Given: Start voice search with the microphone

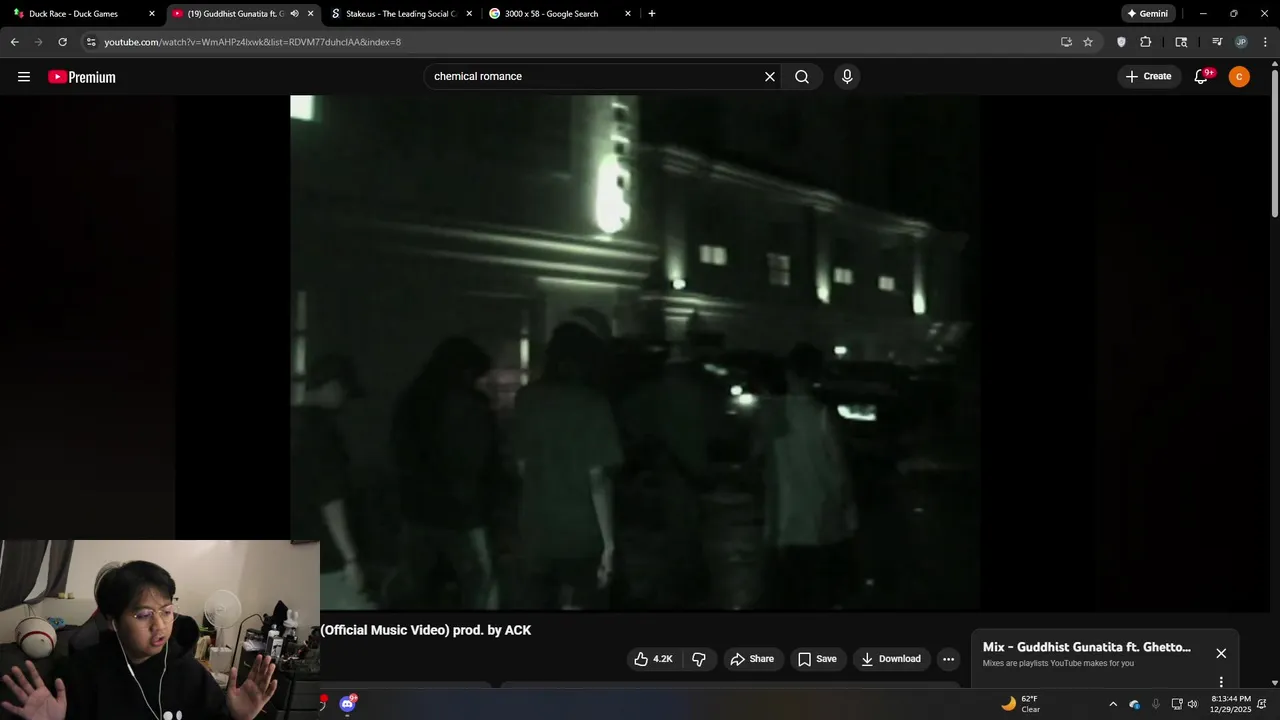Looking at the screenshot, I should point(847,77).
